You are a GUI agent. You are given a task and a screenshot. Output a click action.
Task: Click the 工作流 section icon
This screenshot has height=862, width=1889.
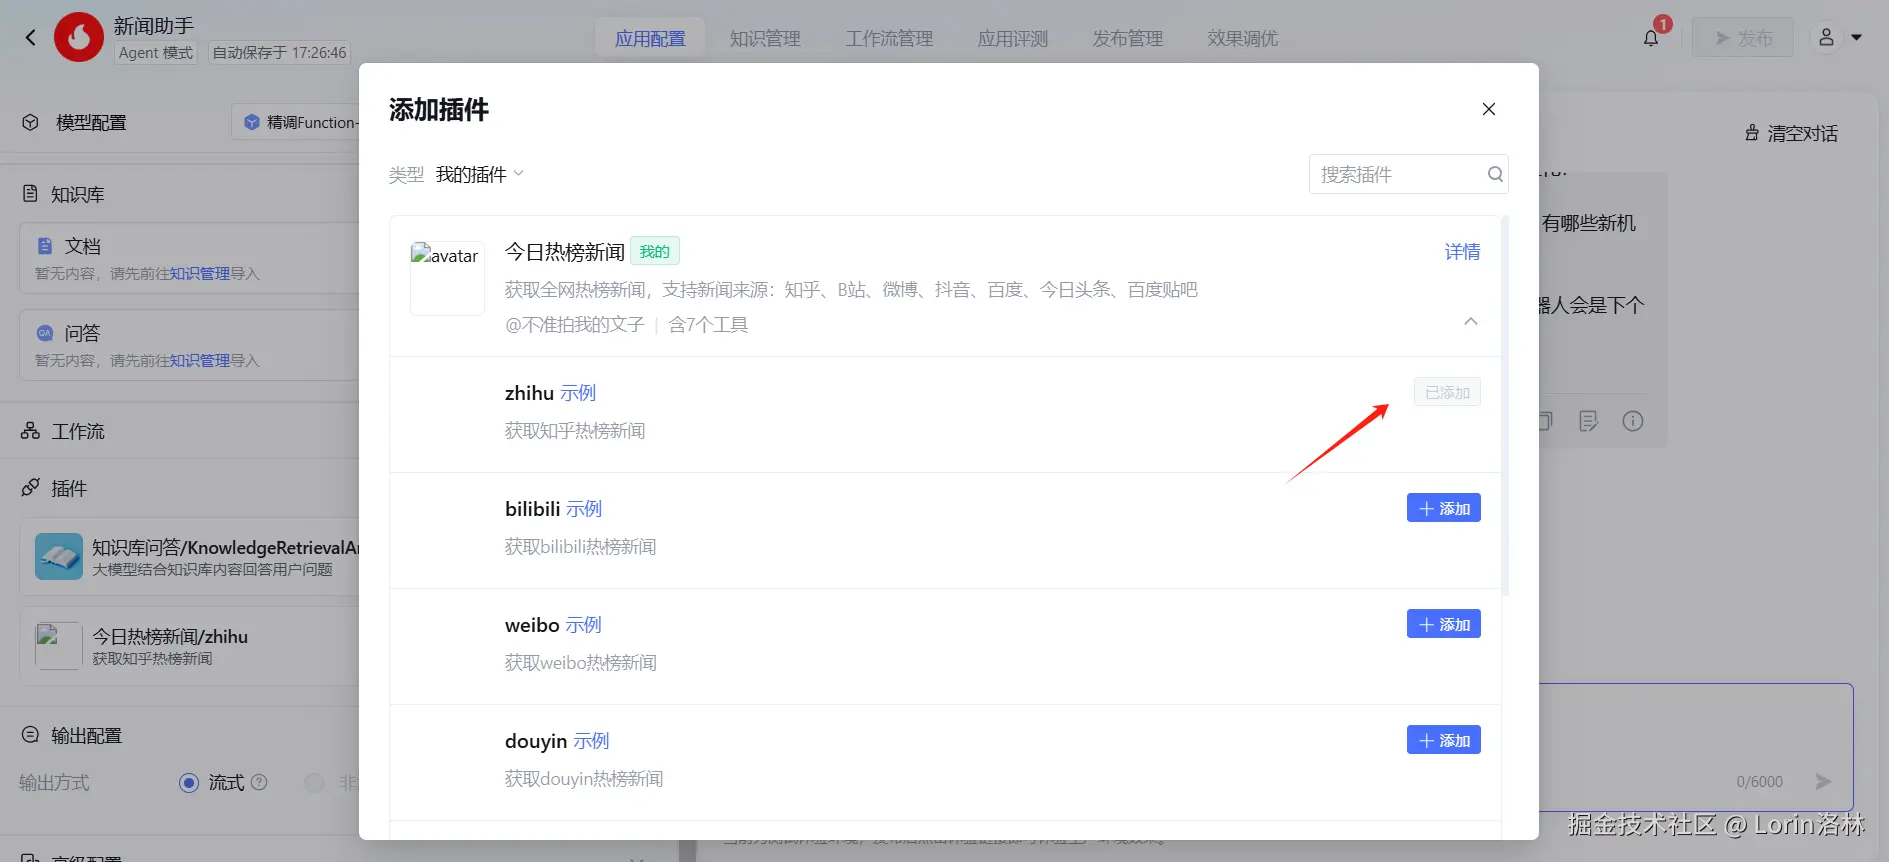(30, 431)
